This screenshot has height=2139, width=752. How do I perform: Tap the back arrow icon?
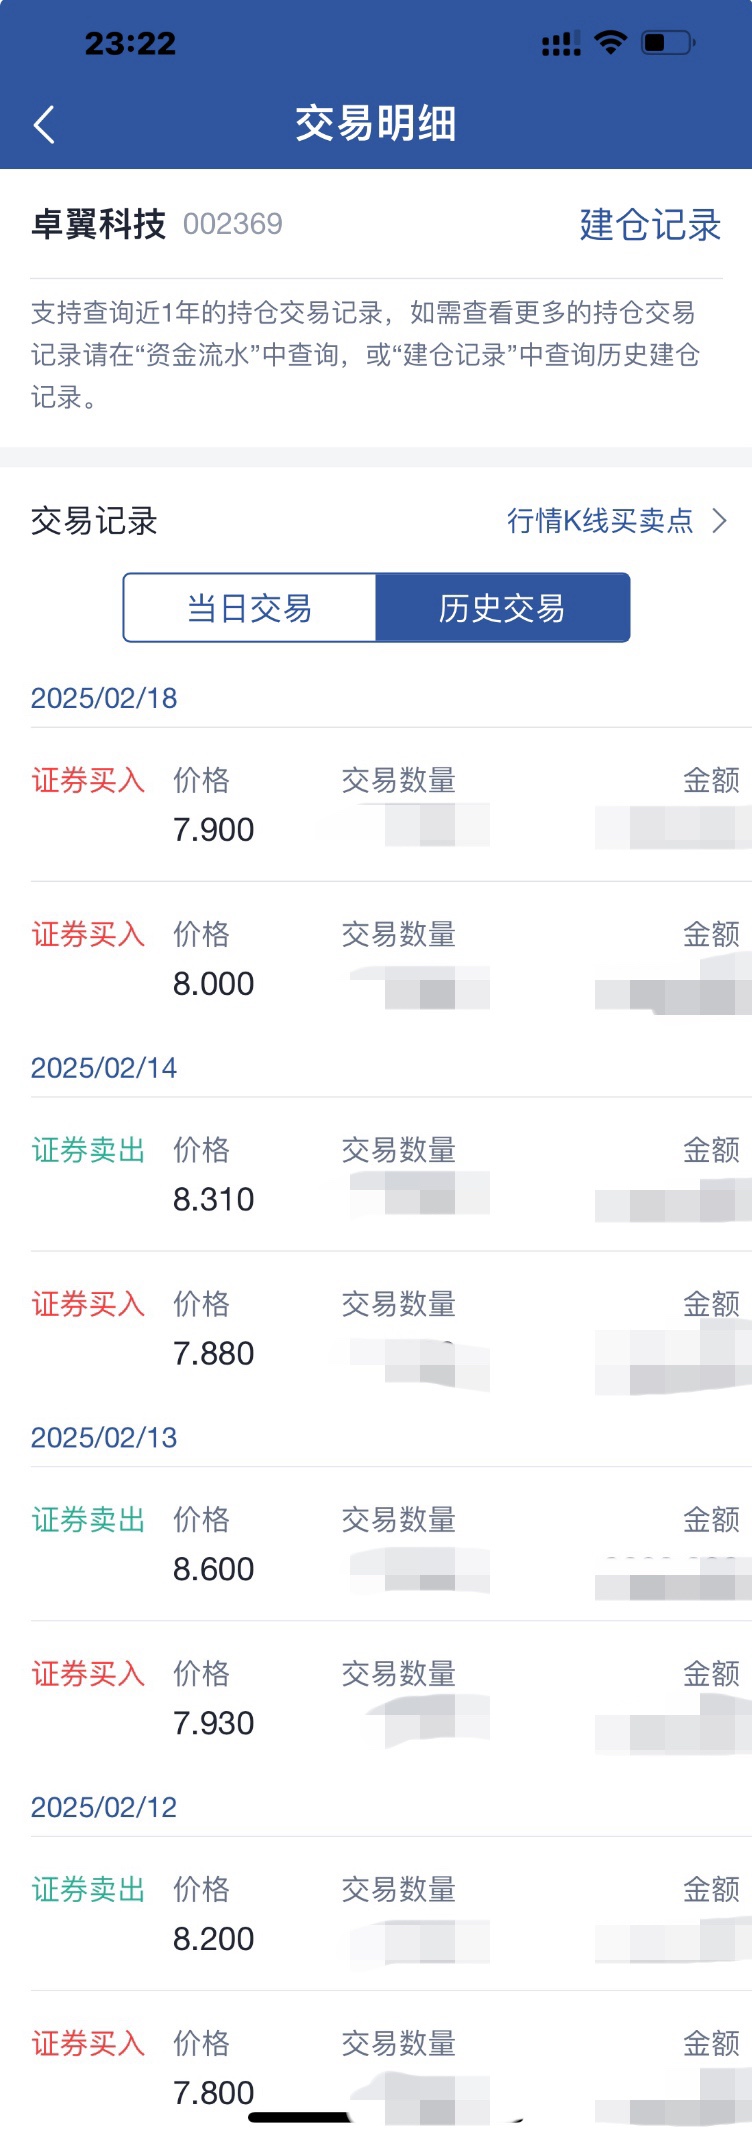(44, 125)
